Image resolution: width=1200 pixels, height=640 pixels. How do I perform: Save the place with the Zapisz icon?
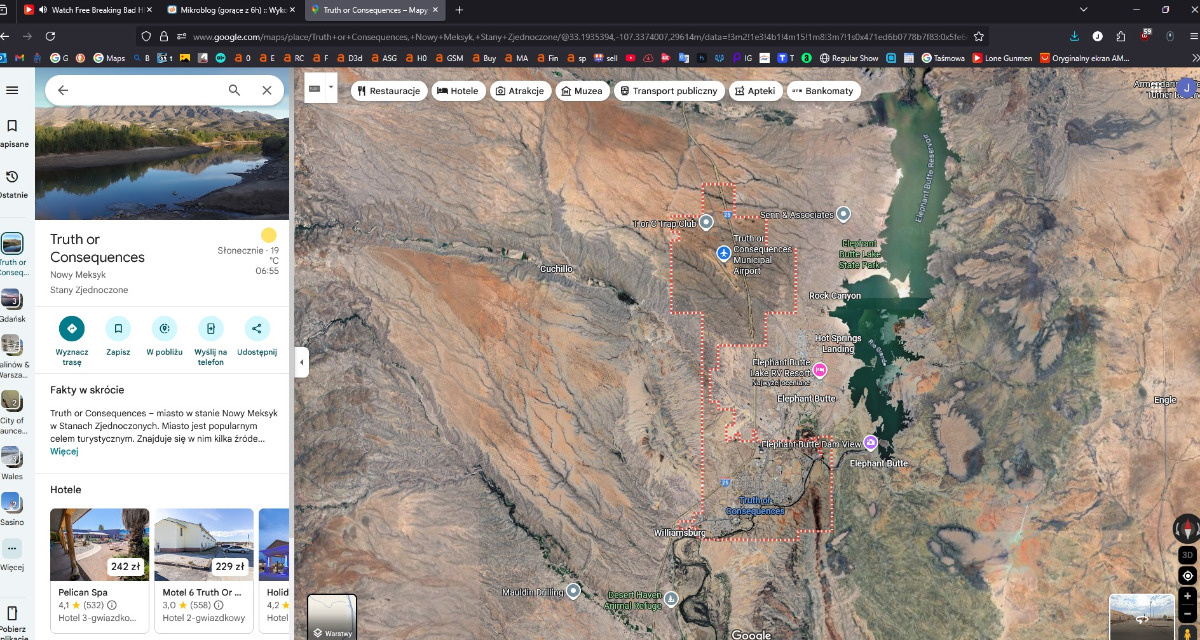tap(118, 328)
